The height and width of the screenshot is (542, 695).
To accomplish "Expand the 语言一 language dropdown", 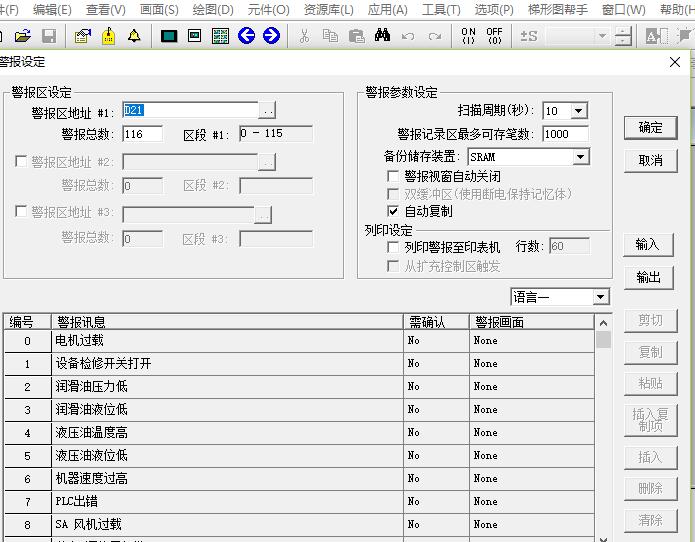I will [600, 297].
